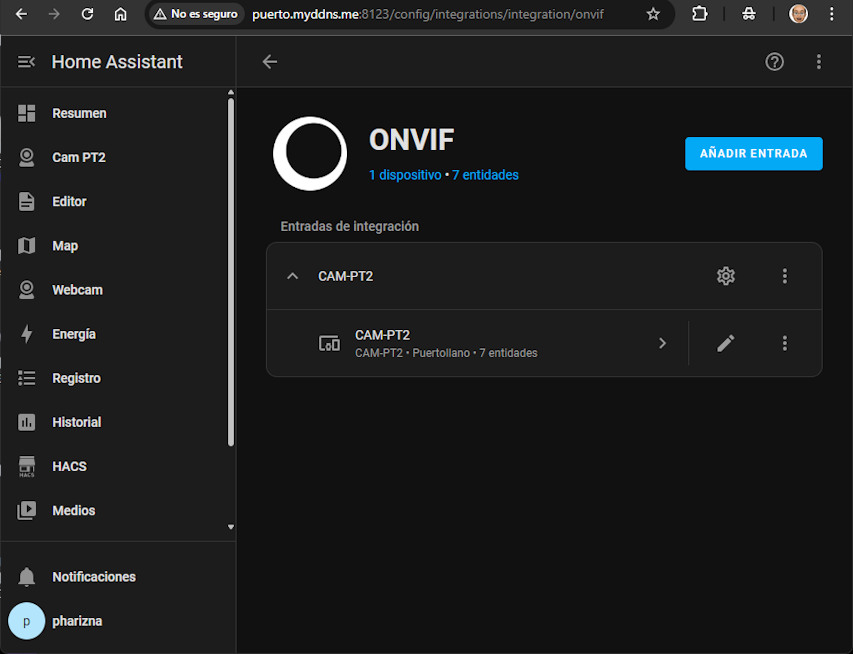Image resolution: width=853 pixels, height=654 pixels.
Task: Bookmark this page with star icon
Action: click(653, 14)
